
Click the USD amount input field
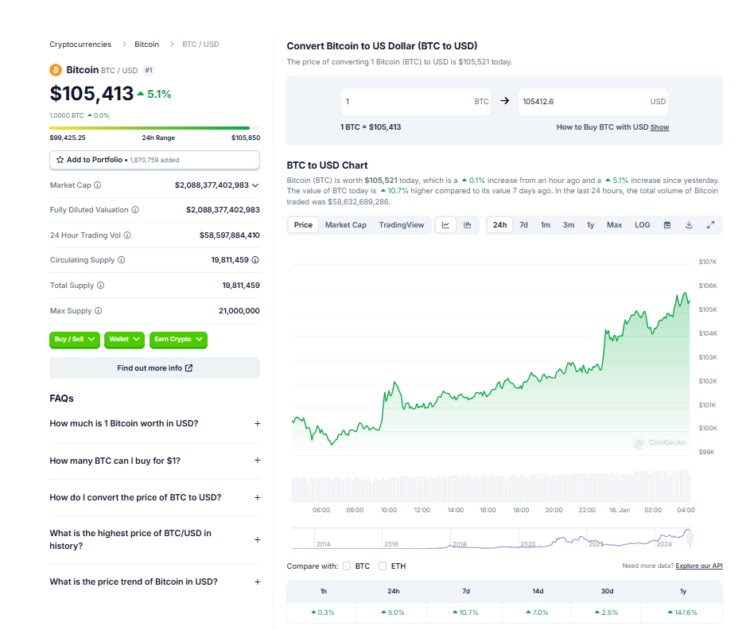click(593, 101)
